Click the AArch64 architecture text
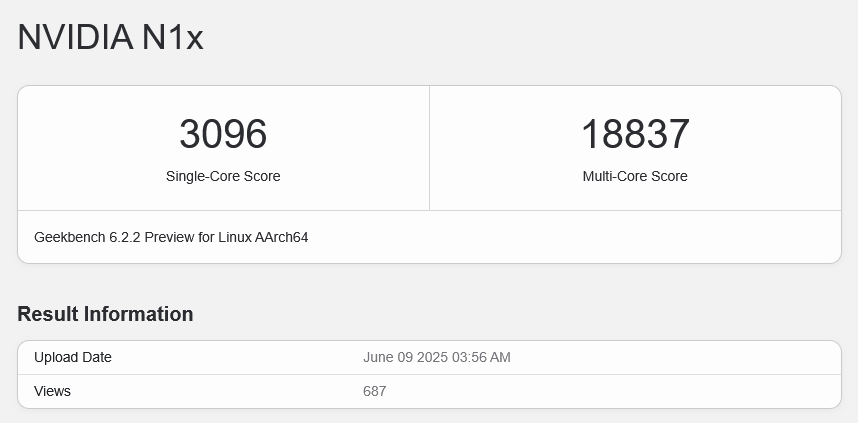The height and width of the screenshot is (423, 858). click(284, 237)
